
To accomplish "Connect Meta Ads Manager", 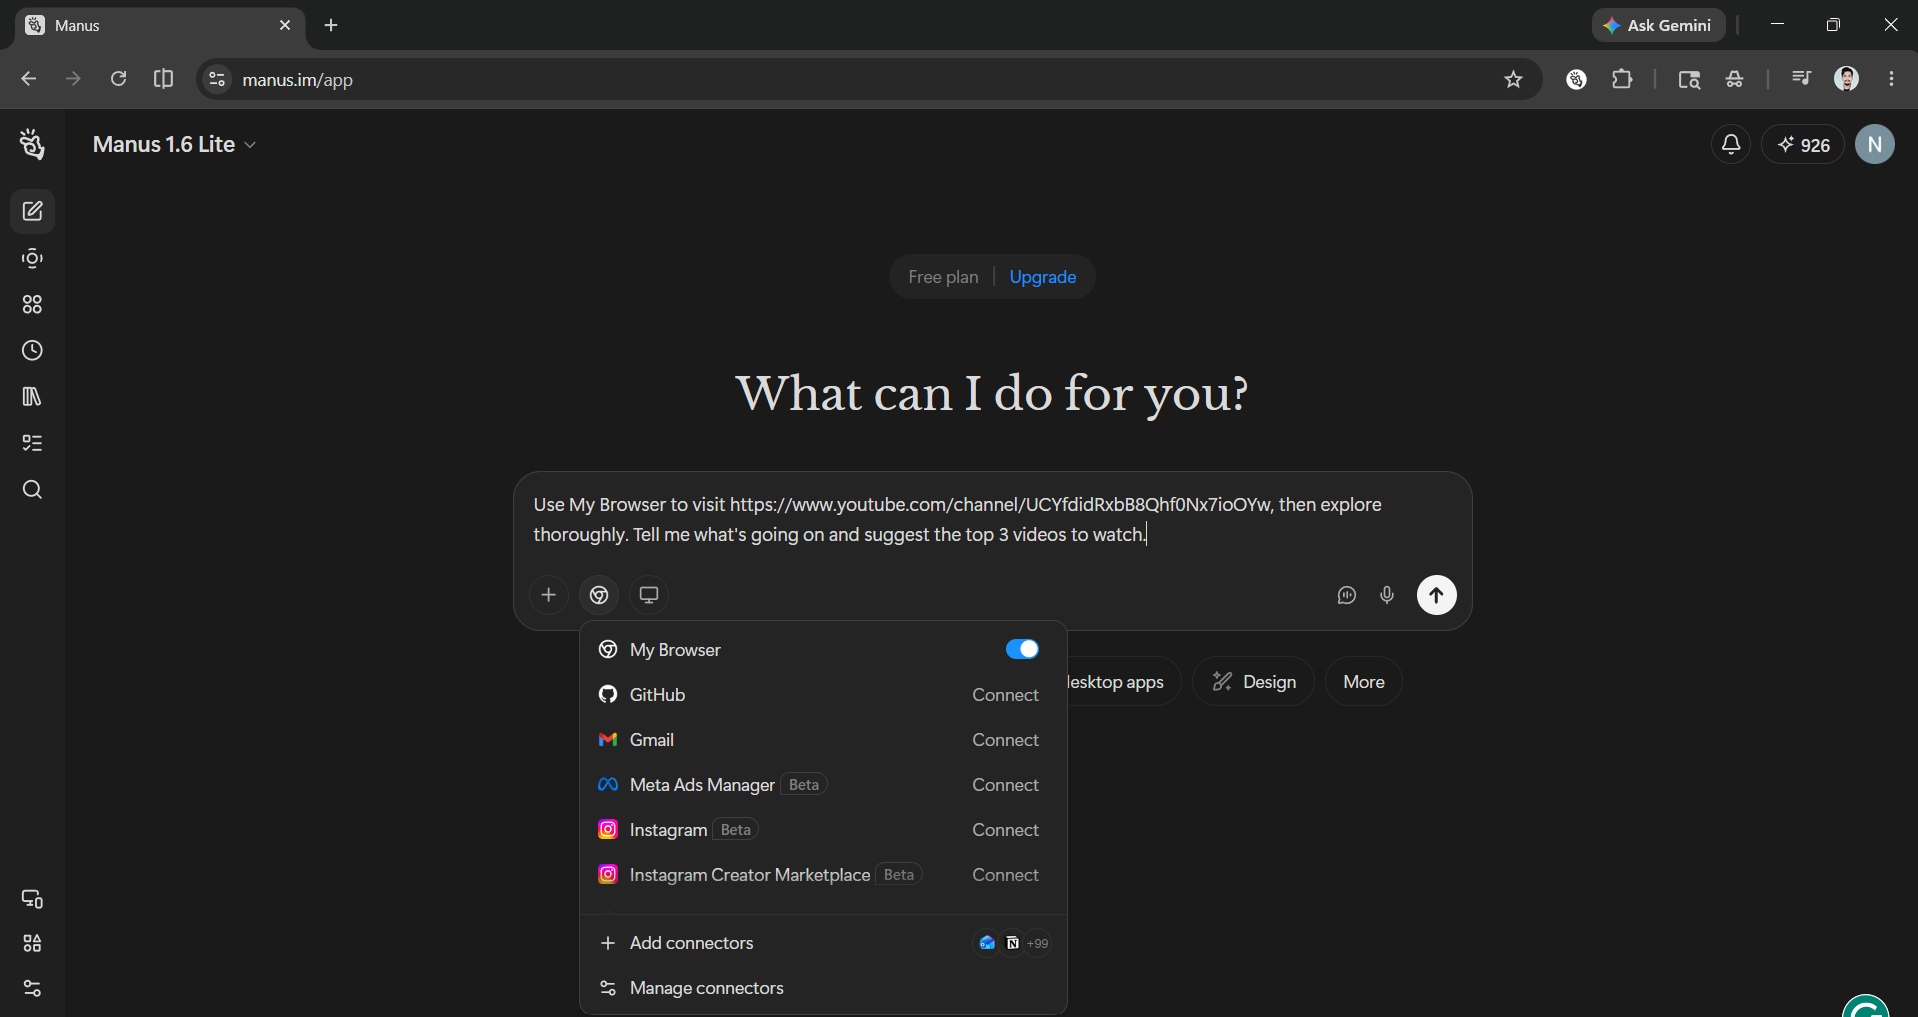I will (x=1005, y=785).
